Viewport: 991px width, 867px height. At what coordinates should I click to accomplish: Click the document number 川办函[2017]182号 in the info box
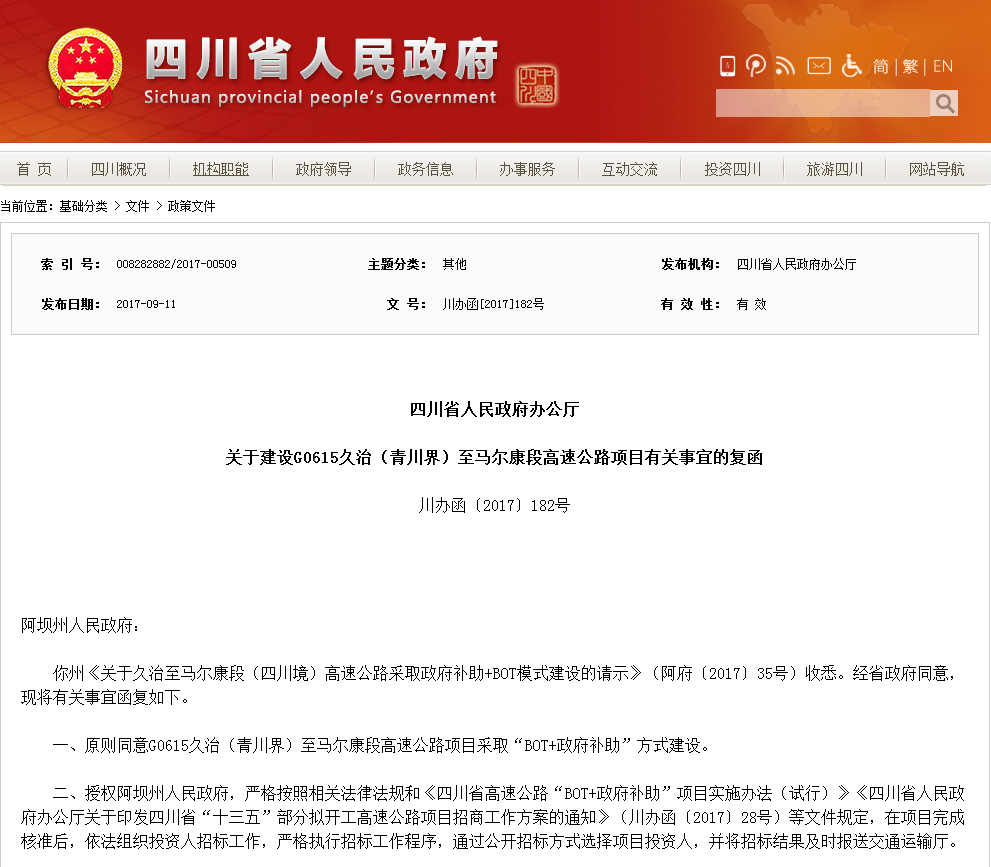point(493,304)
